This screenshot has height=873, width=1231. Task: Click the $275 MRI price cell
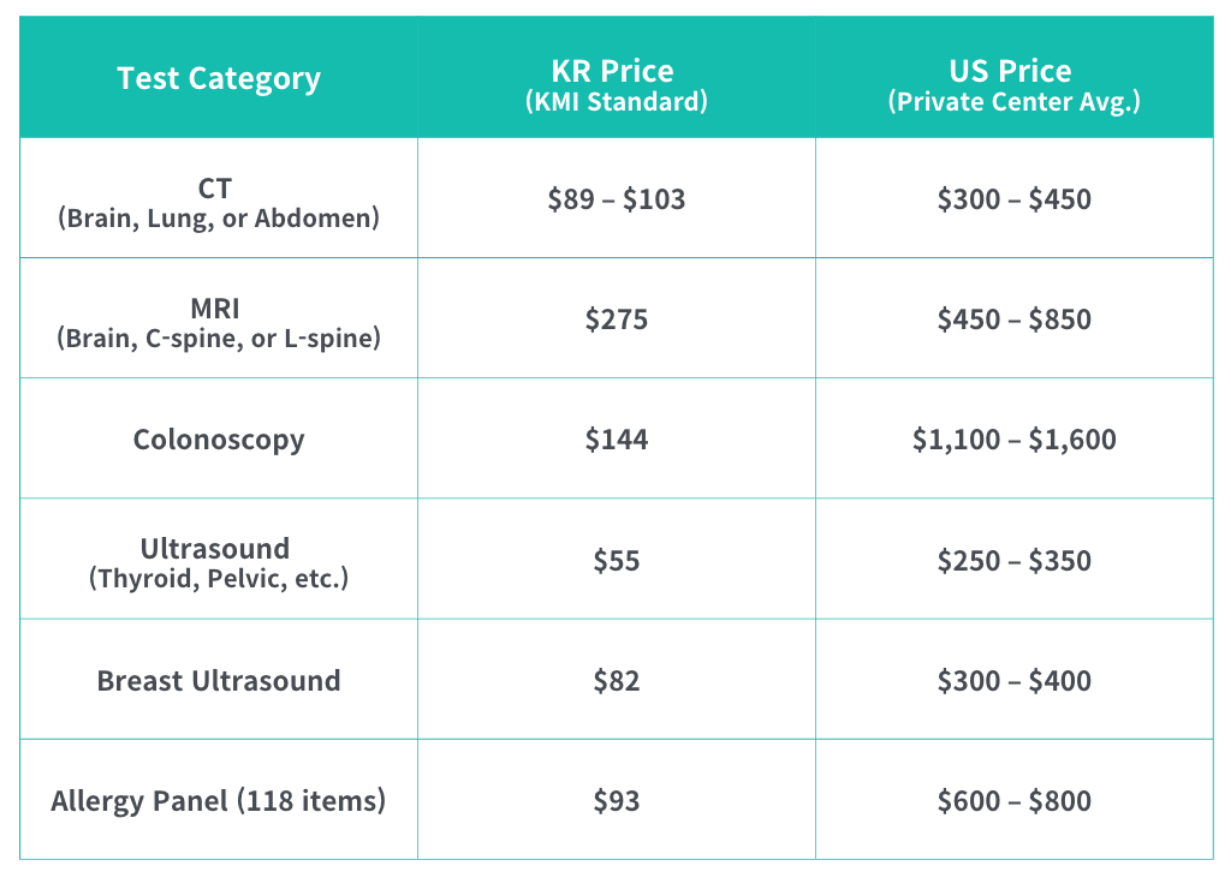pos(616,319)
